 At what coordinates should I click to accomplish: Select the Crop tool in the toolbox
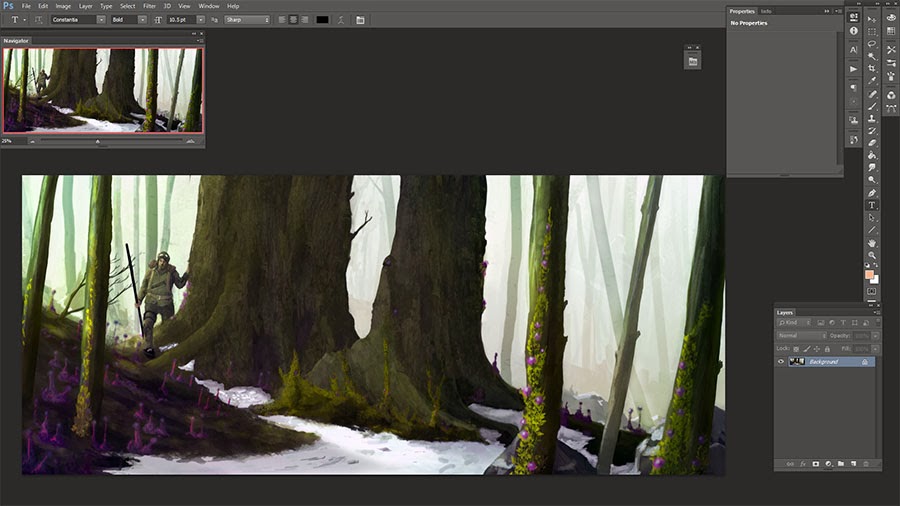872,69
